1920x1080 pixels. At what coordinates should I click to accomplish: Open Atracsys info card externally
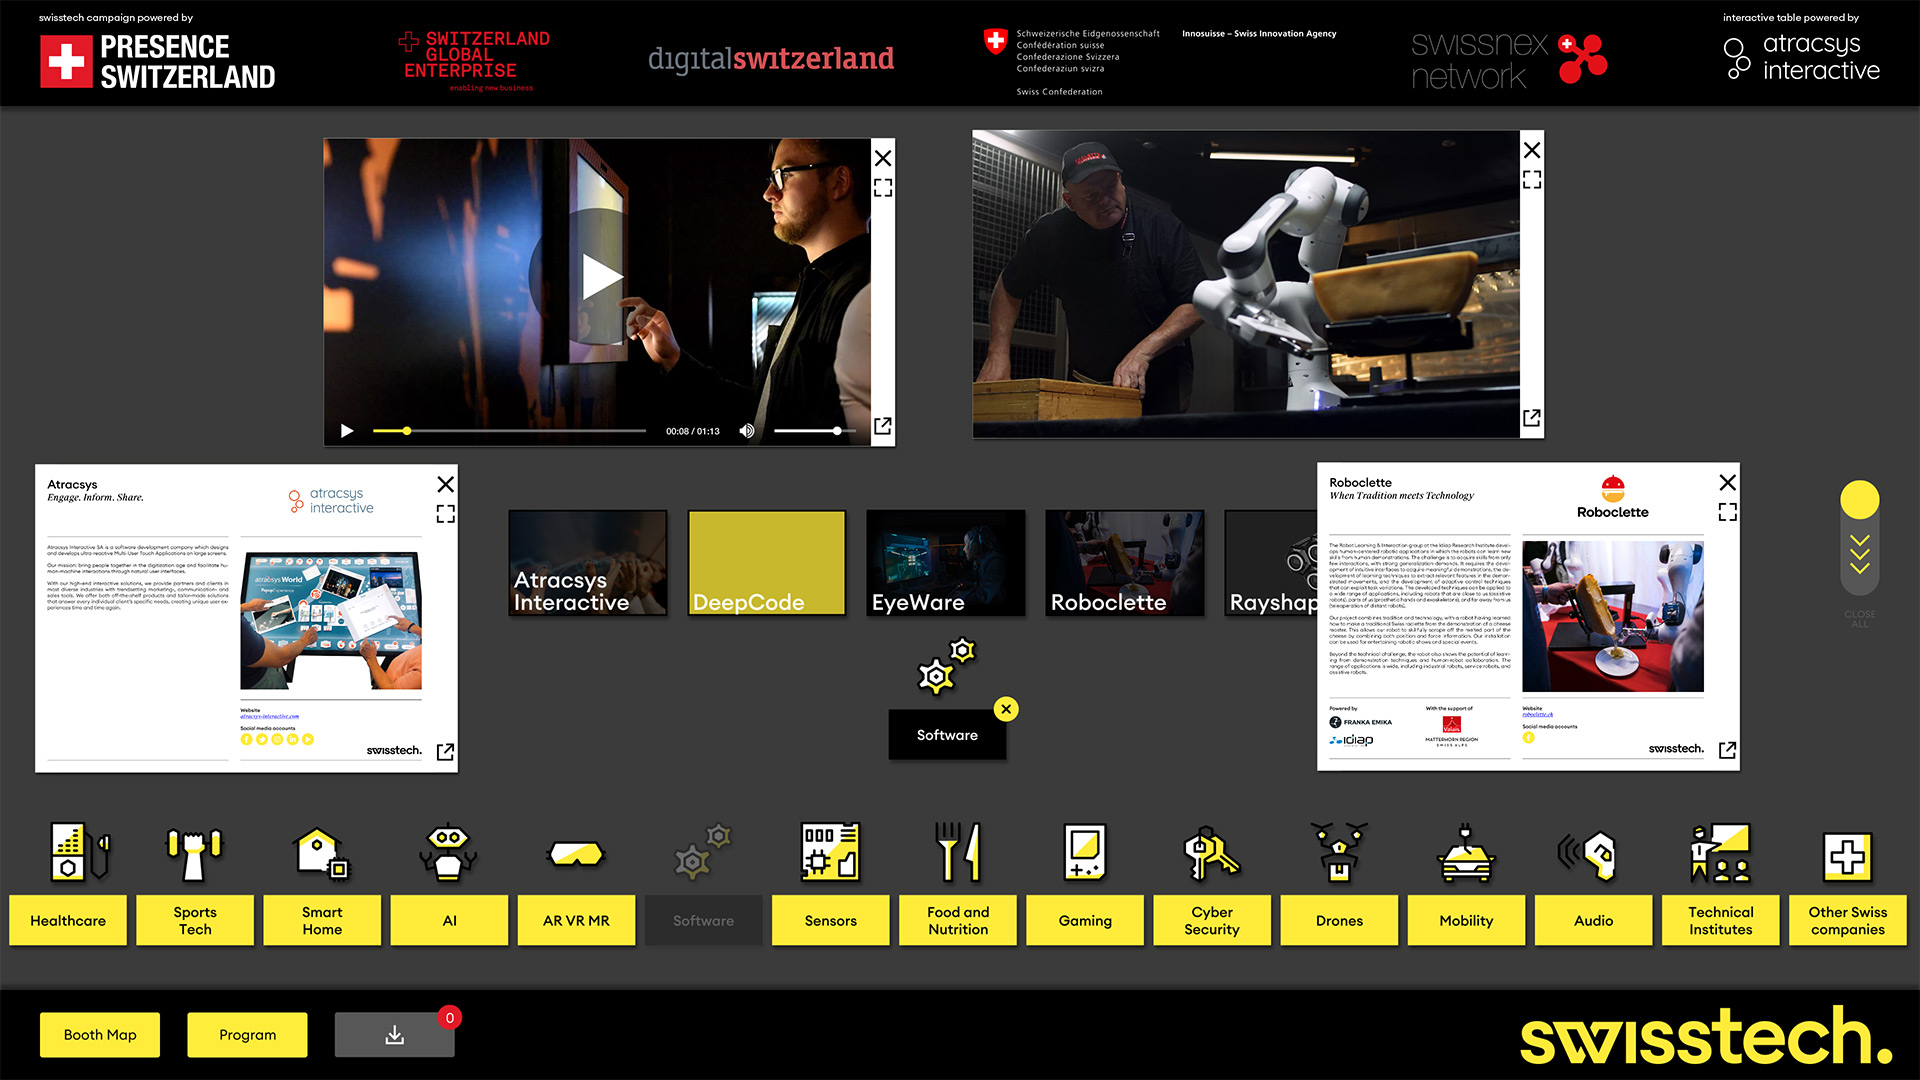(445, 752)
